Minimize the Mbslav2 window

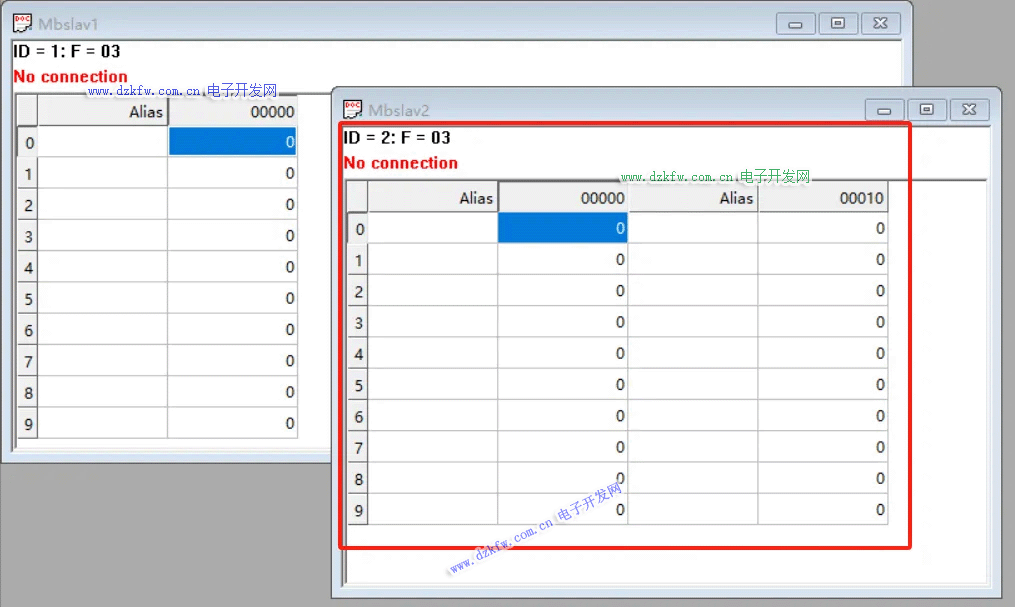pyautogui.click(x=884, y=110)
